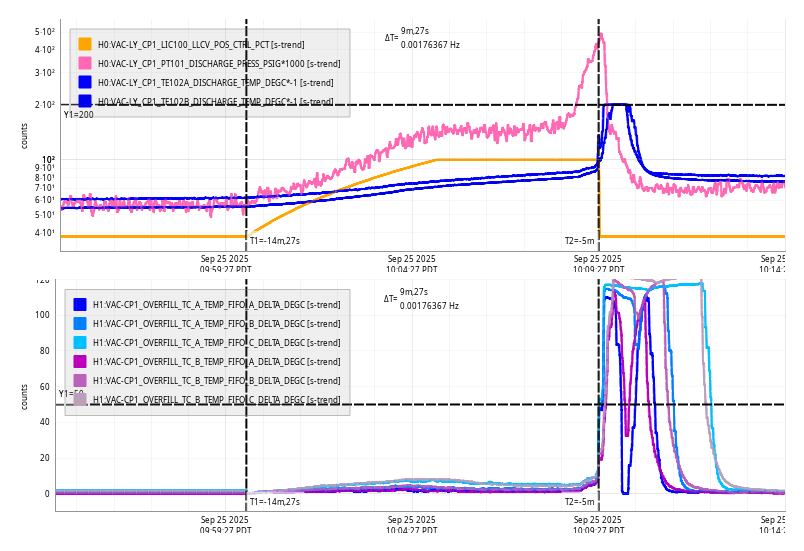This screenshot has width=804, height=551.
Task: Click orange swatch for LIC100_LLCV_POS_CTRL_PCT
Action: click(85, 44)
